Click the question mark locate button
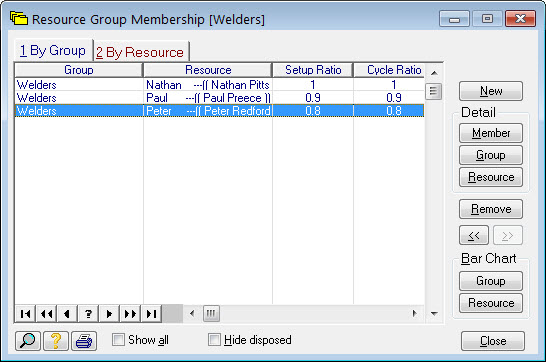The width and height of the screenshot is (546, 362). pyautogui.click(x=88, y=314)
